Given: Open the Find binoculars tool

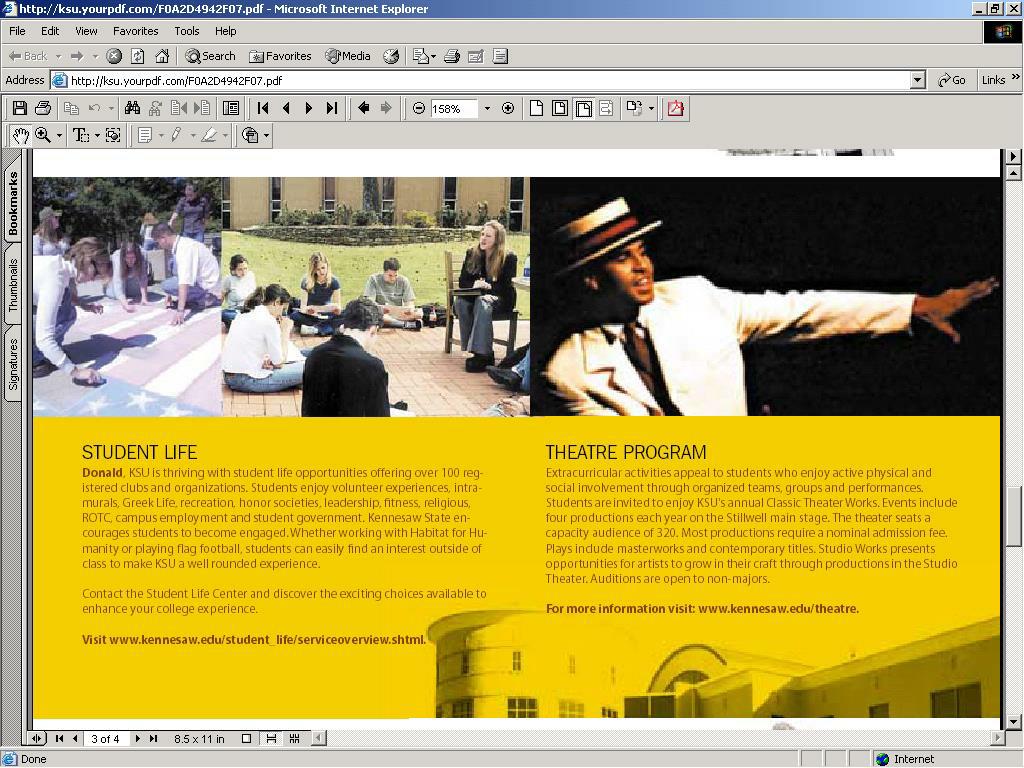Looking at the screenshot, I should (133, 108).
